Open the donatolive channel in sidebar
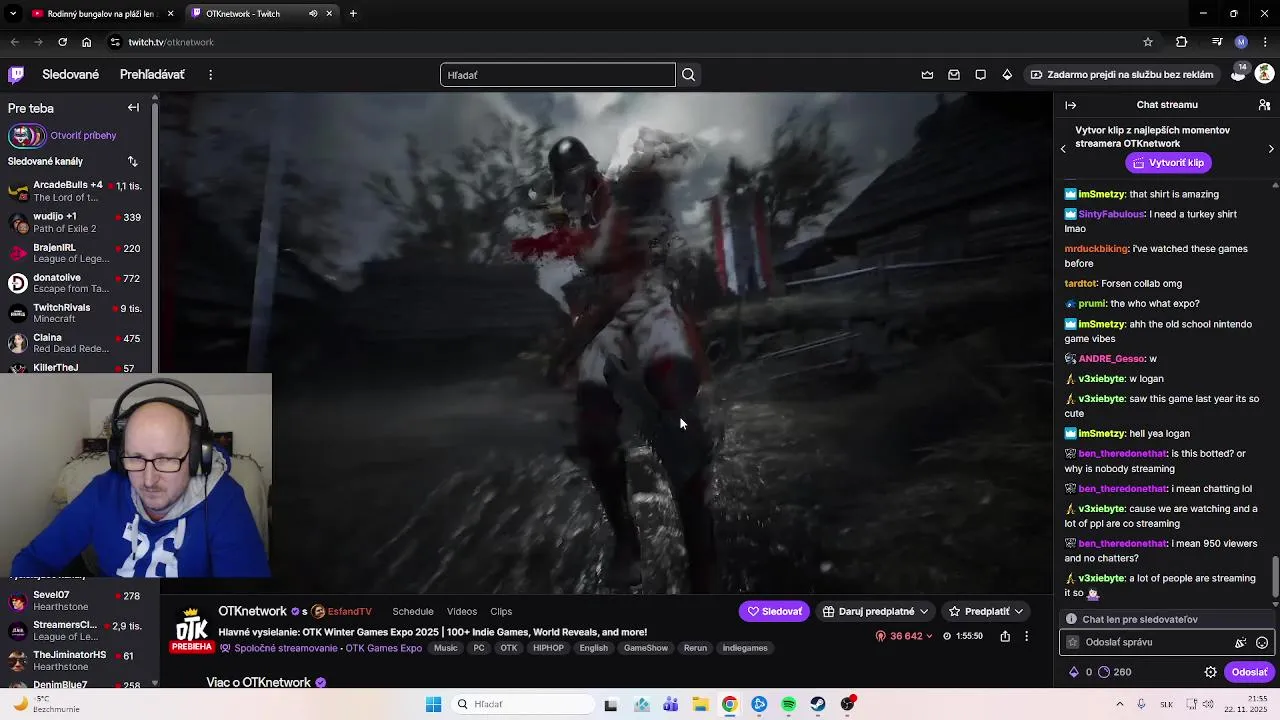This screenshot has height=720, width=1280. click(x=75, y=283)
